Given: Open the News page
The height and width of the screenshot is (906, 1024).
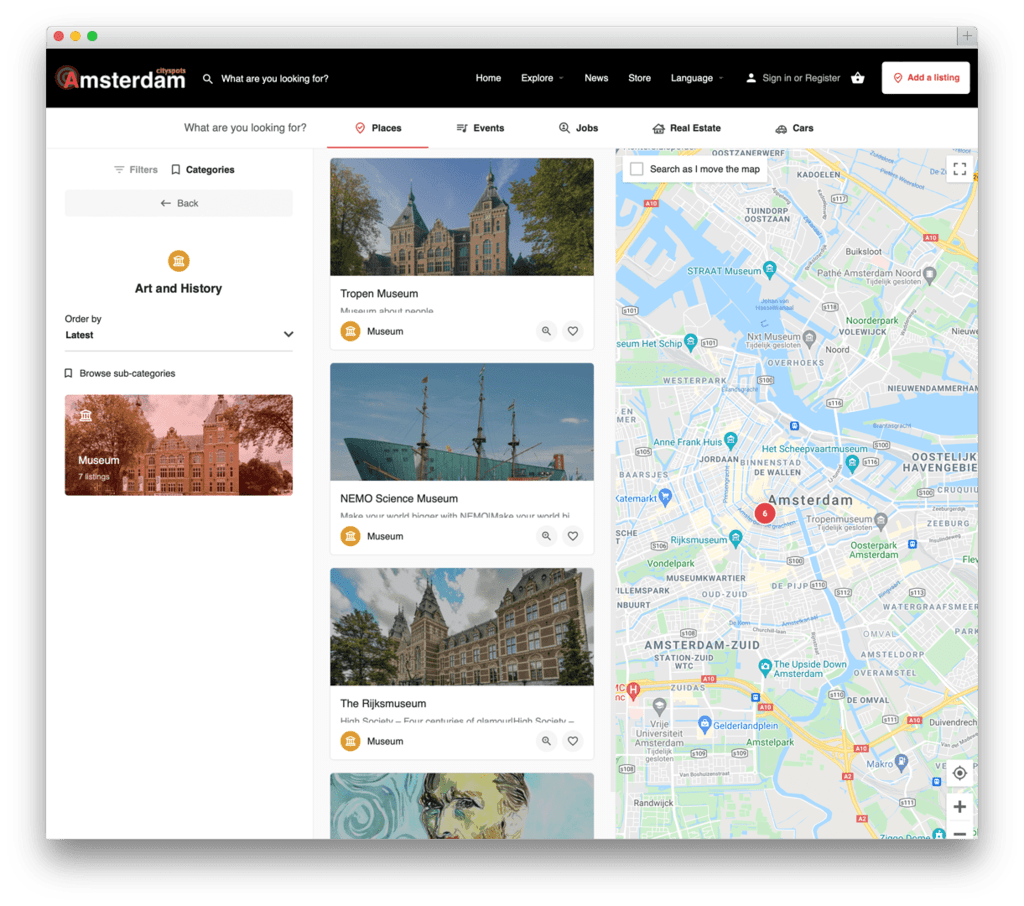Looking at the screenshot, I should point(596,78).
